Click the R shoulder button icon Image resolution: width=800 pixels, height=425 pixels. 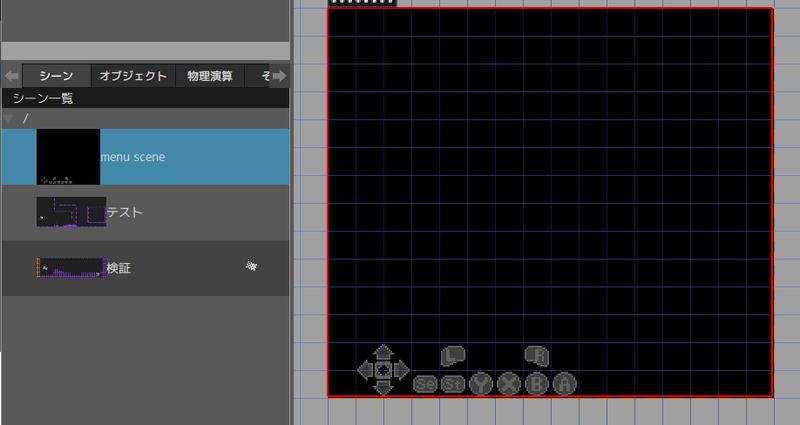tap(537, 356)
